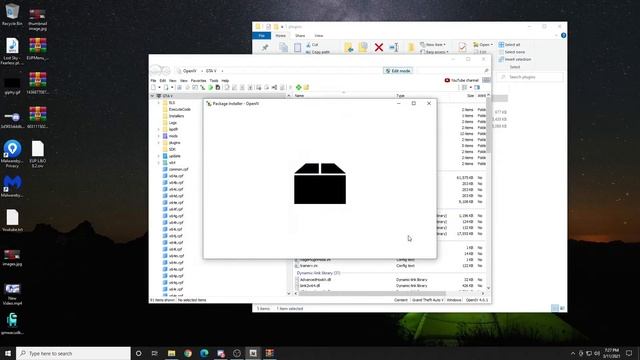The height and width of the screenshot is (360, 640).
Task: Click the OpenIV forward navigation arrow
Action: coord(165,71)
